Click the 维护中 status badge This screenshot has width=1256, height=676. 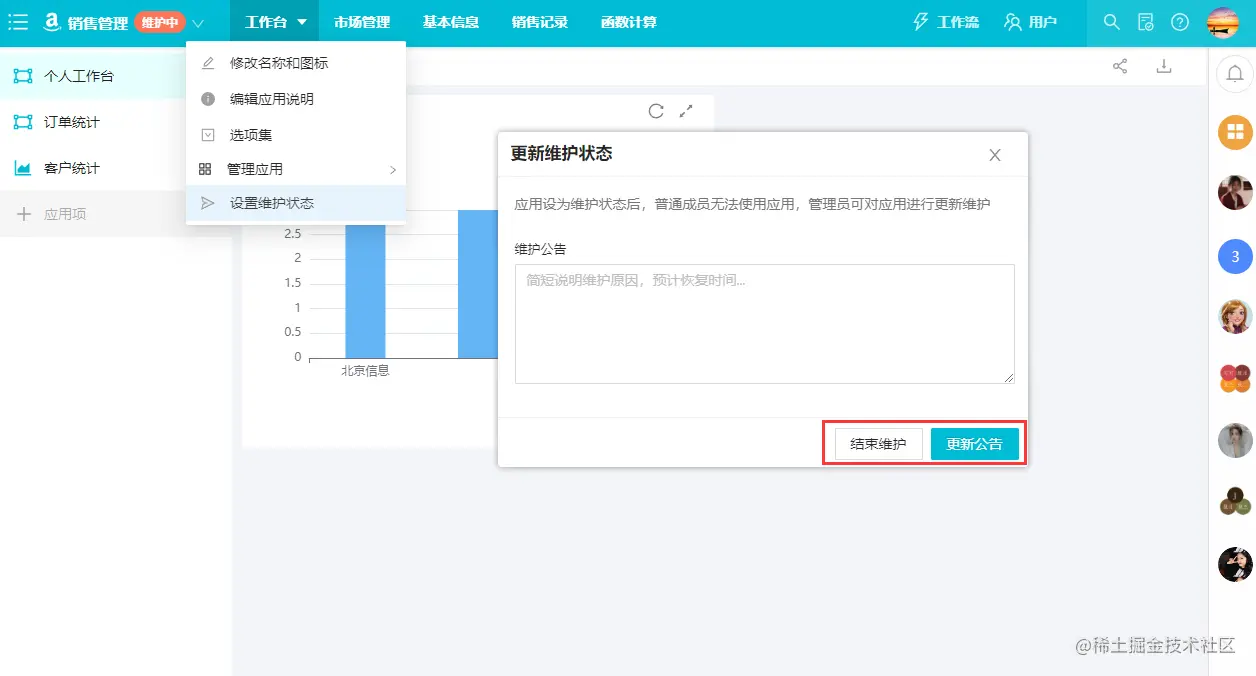pyautogui.click(x=160, y=22)
